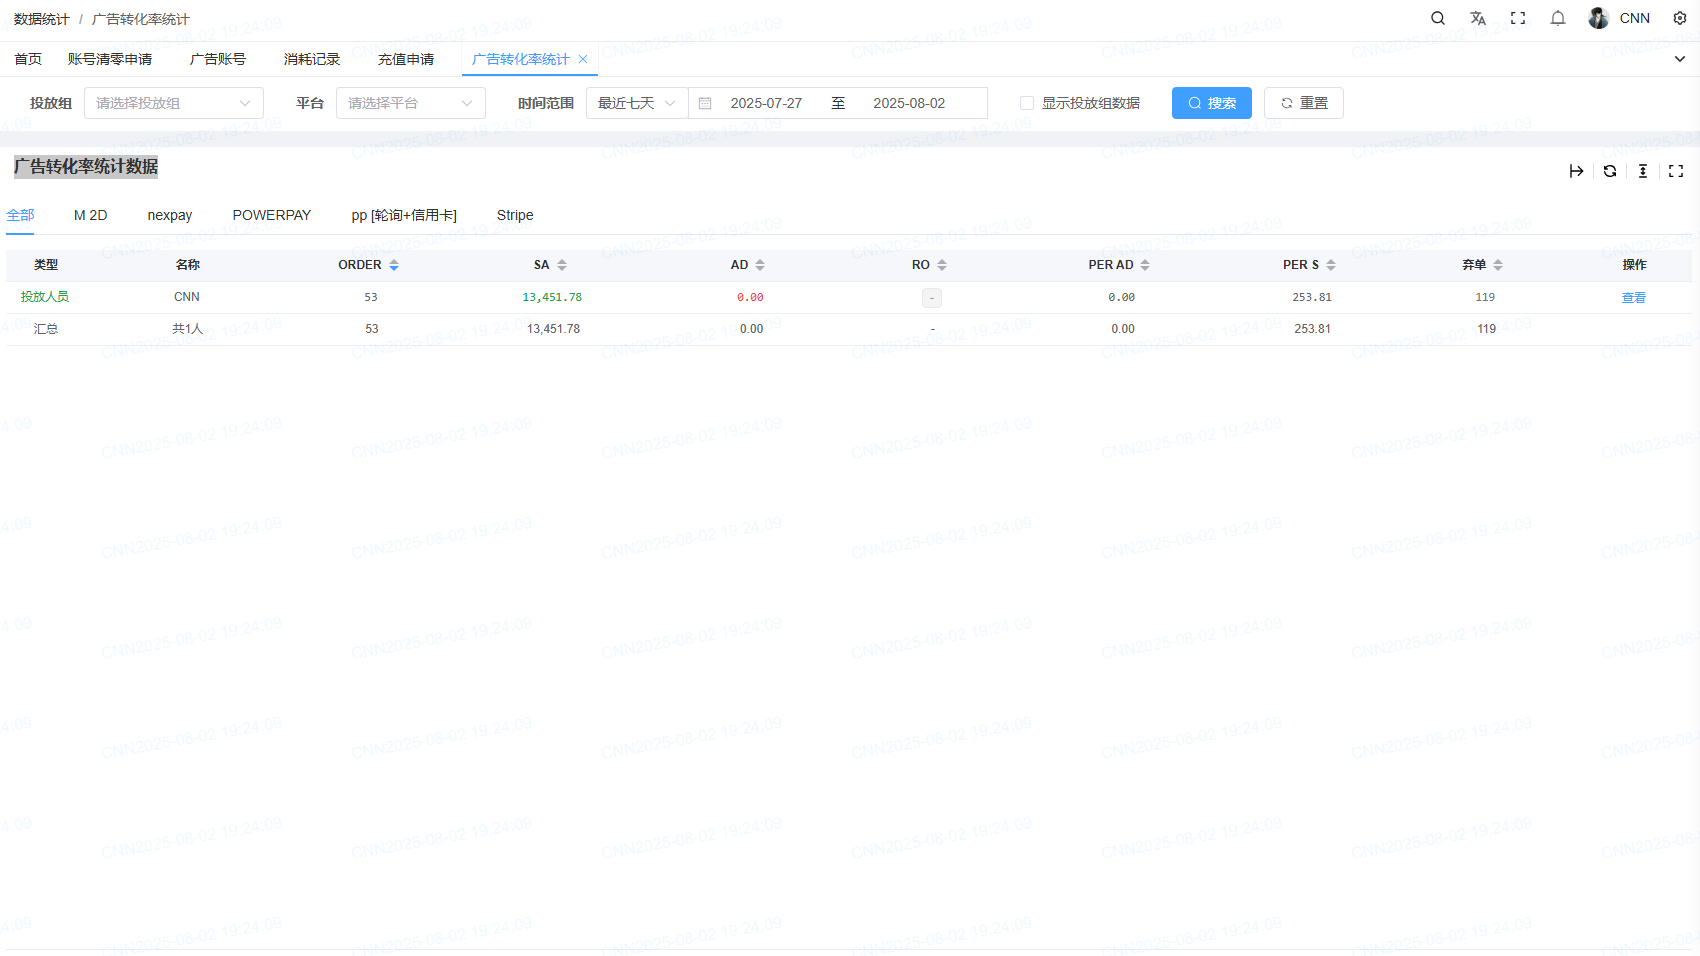Sort the table by SA column
Viewport: 1700px width, 956px height.
(562, 265)
